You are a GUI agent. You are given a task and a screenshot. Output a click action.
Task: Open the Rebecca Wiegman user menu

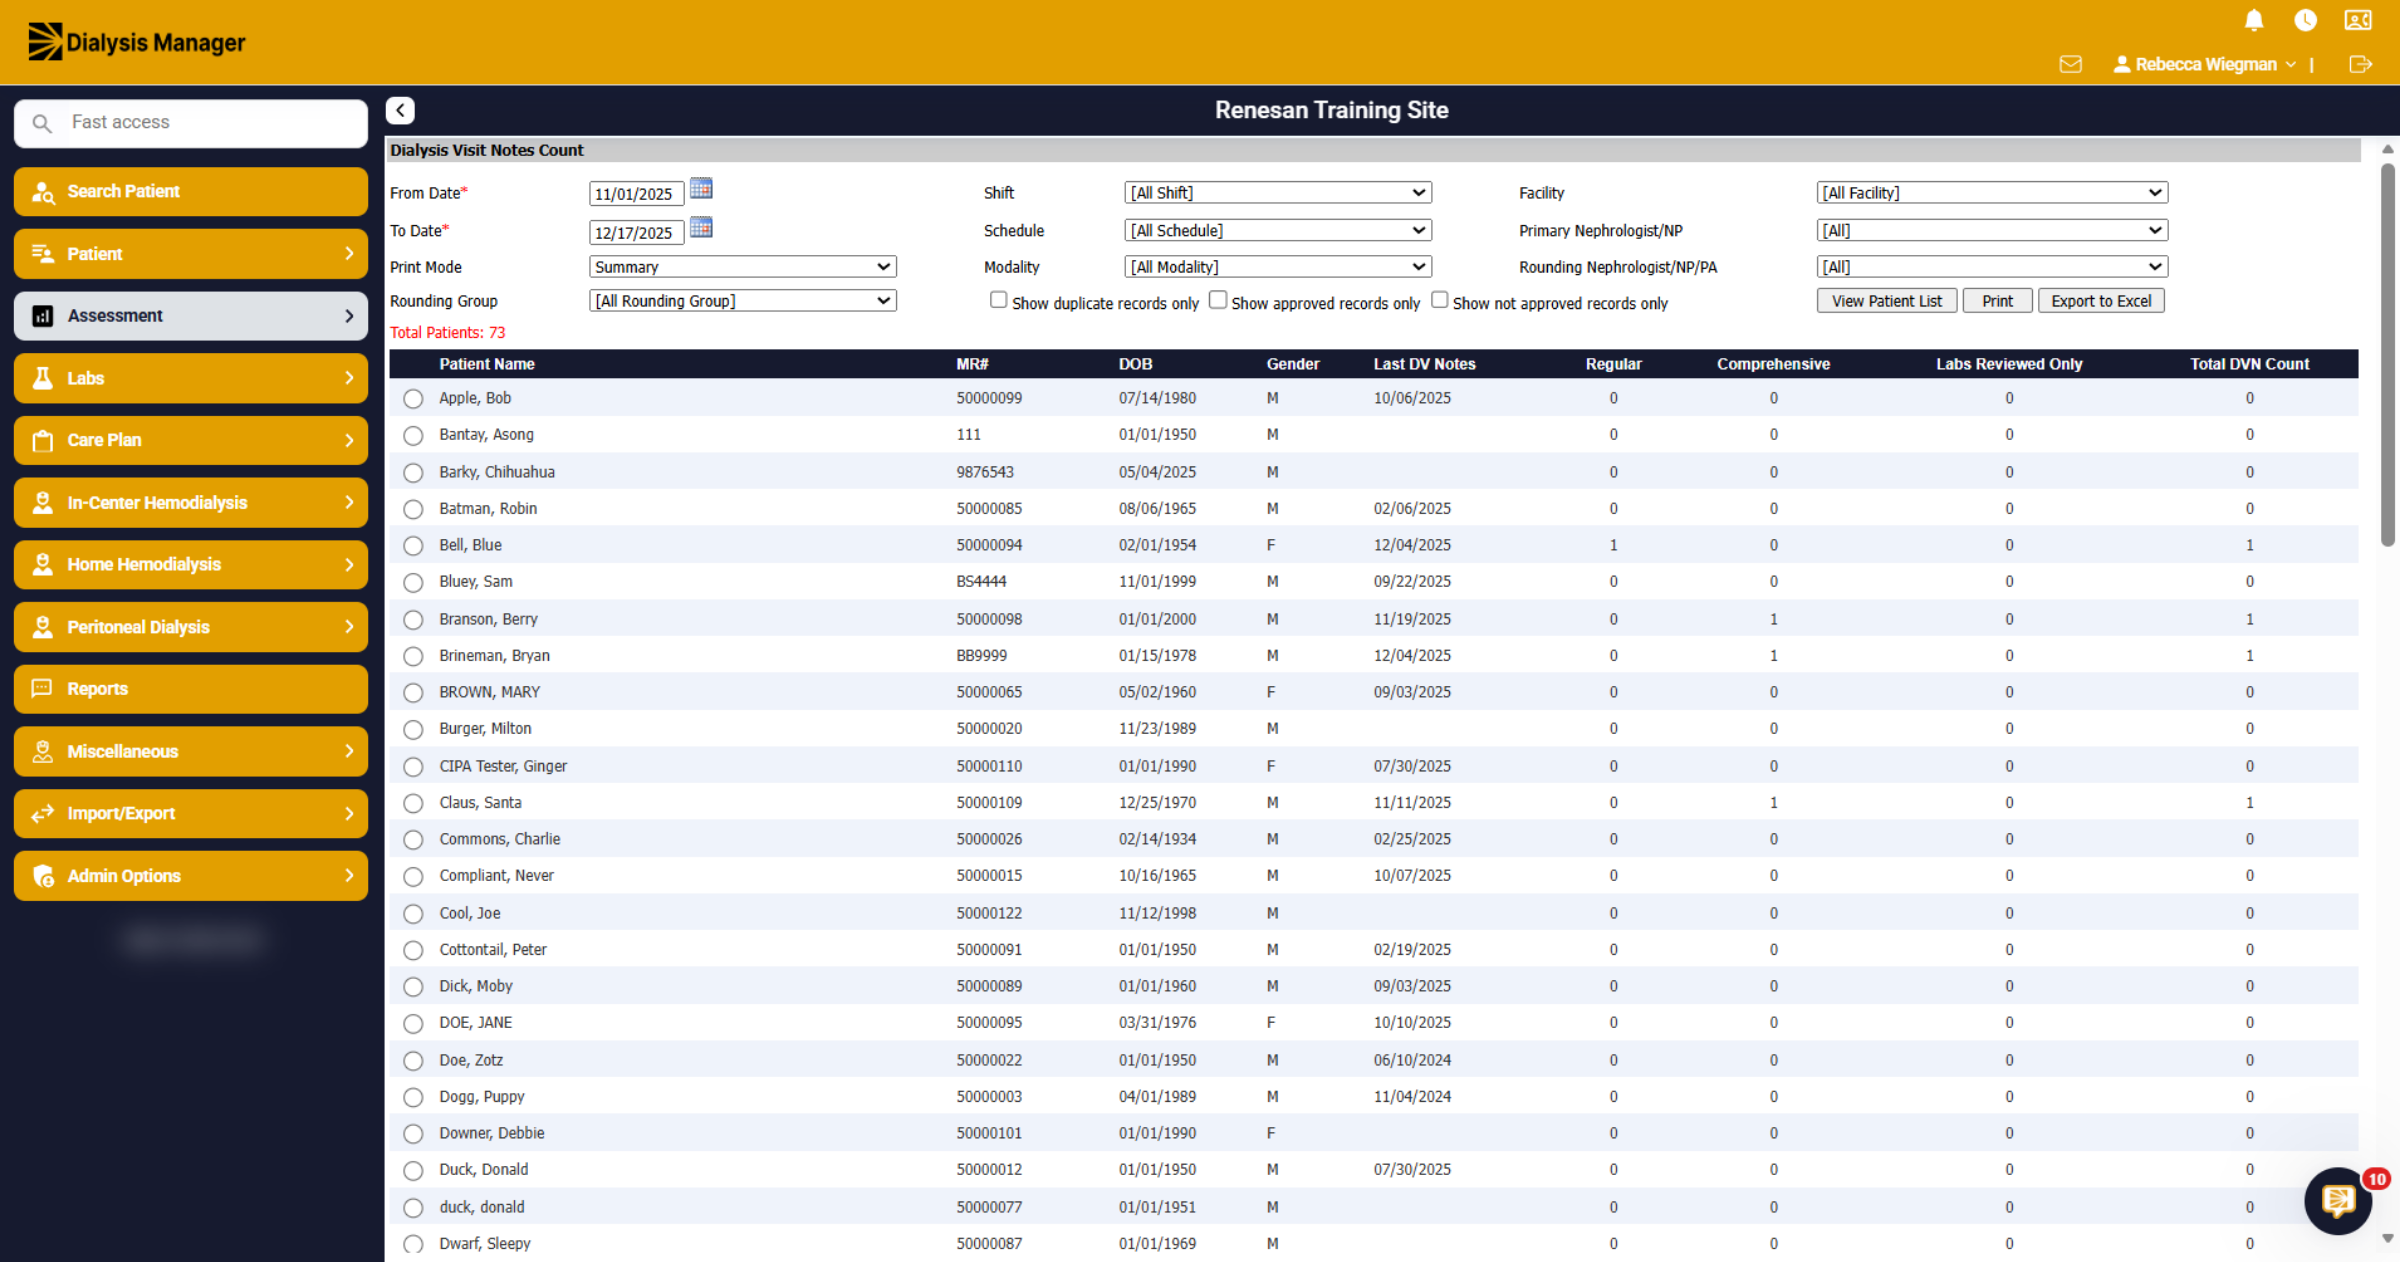[2205, 64]
